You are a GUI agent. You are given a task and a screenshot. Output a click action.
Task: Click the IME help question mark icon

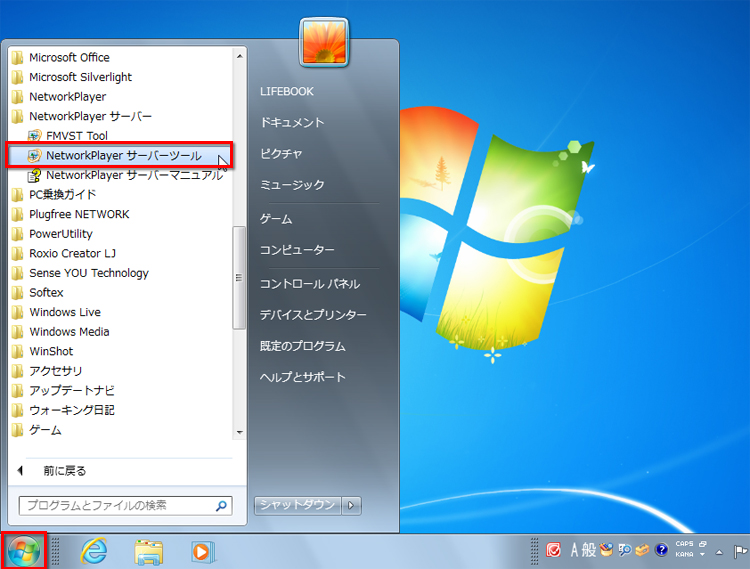coord(662,550)
